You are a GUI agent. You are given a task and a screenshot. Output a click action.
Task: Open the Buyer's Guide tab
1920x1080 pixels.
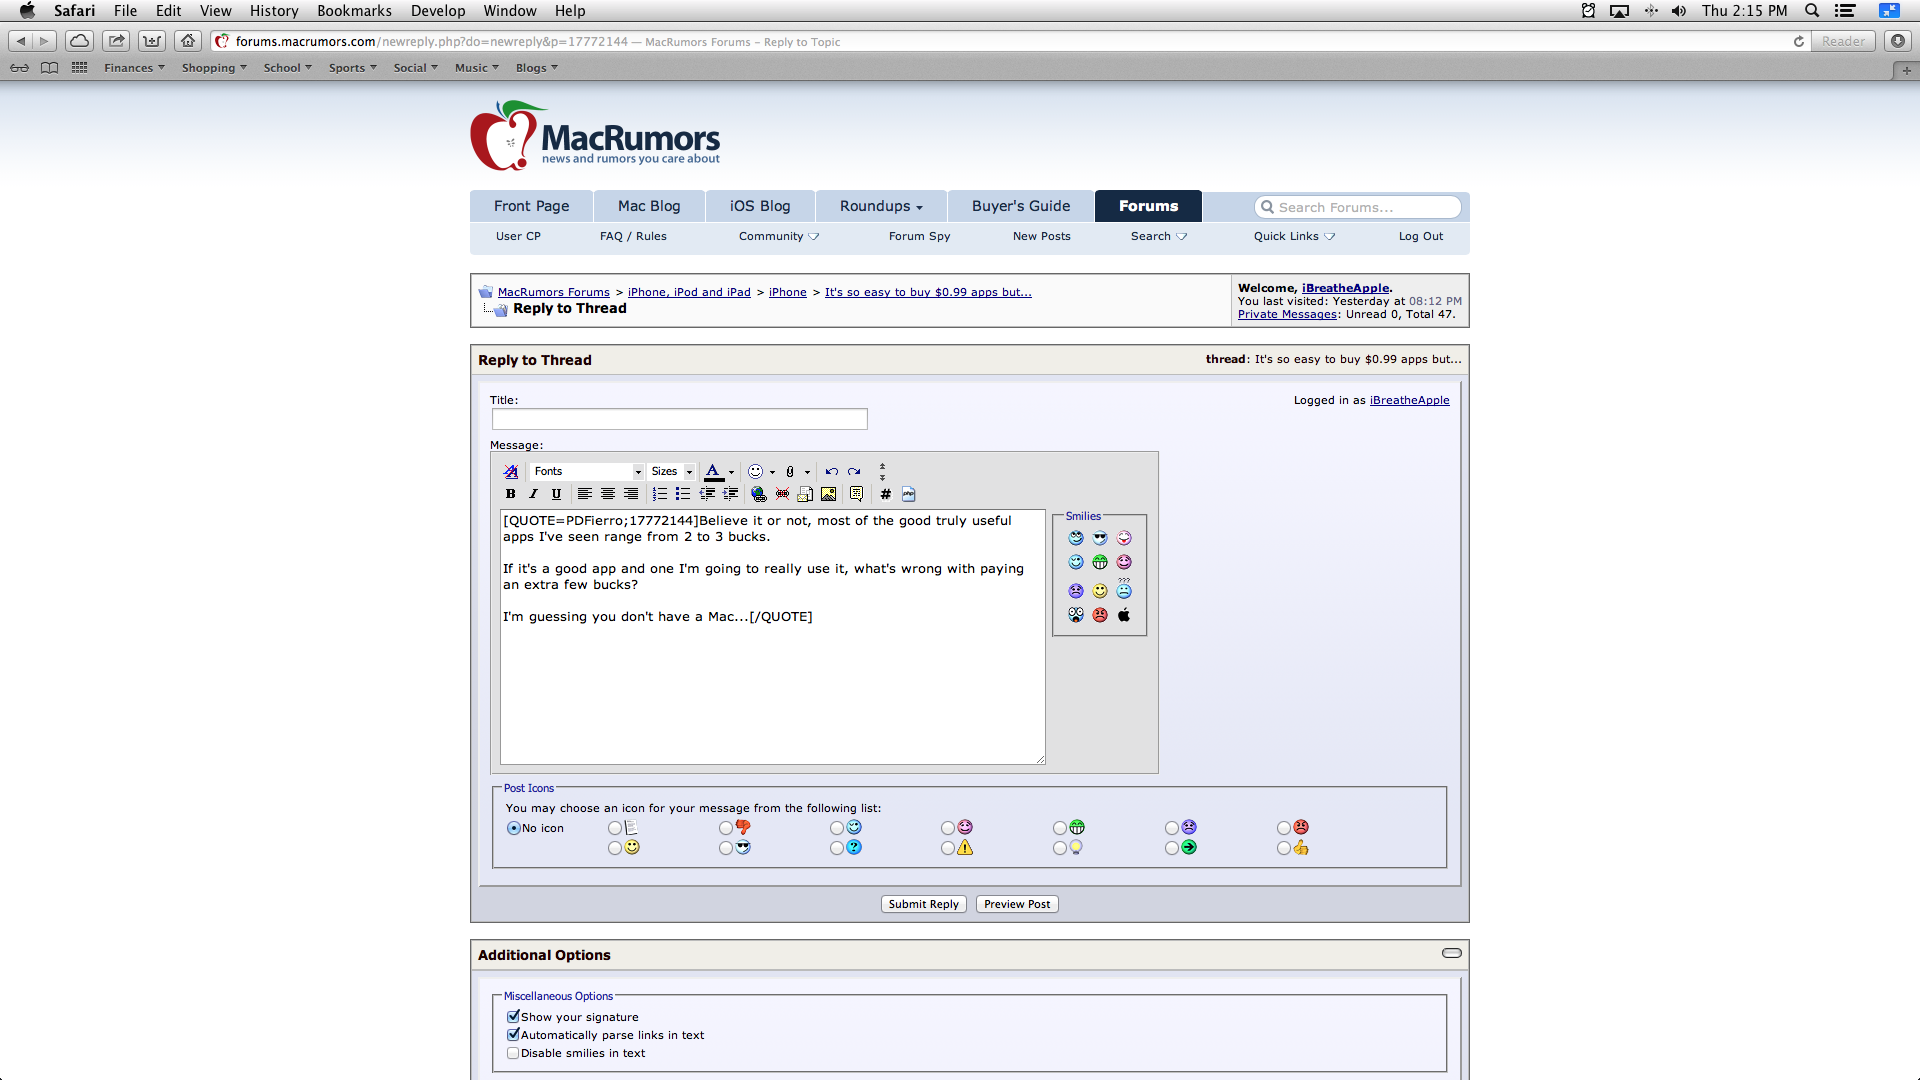click(1021, 206)
